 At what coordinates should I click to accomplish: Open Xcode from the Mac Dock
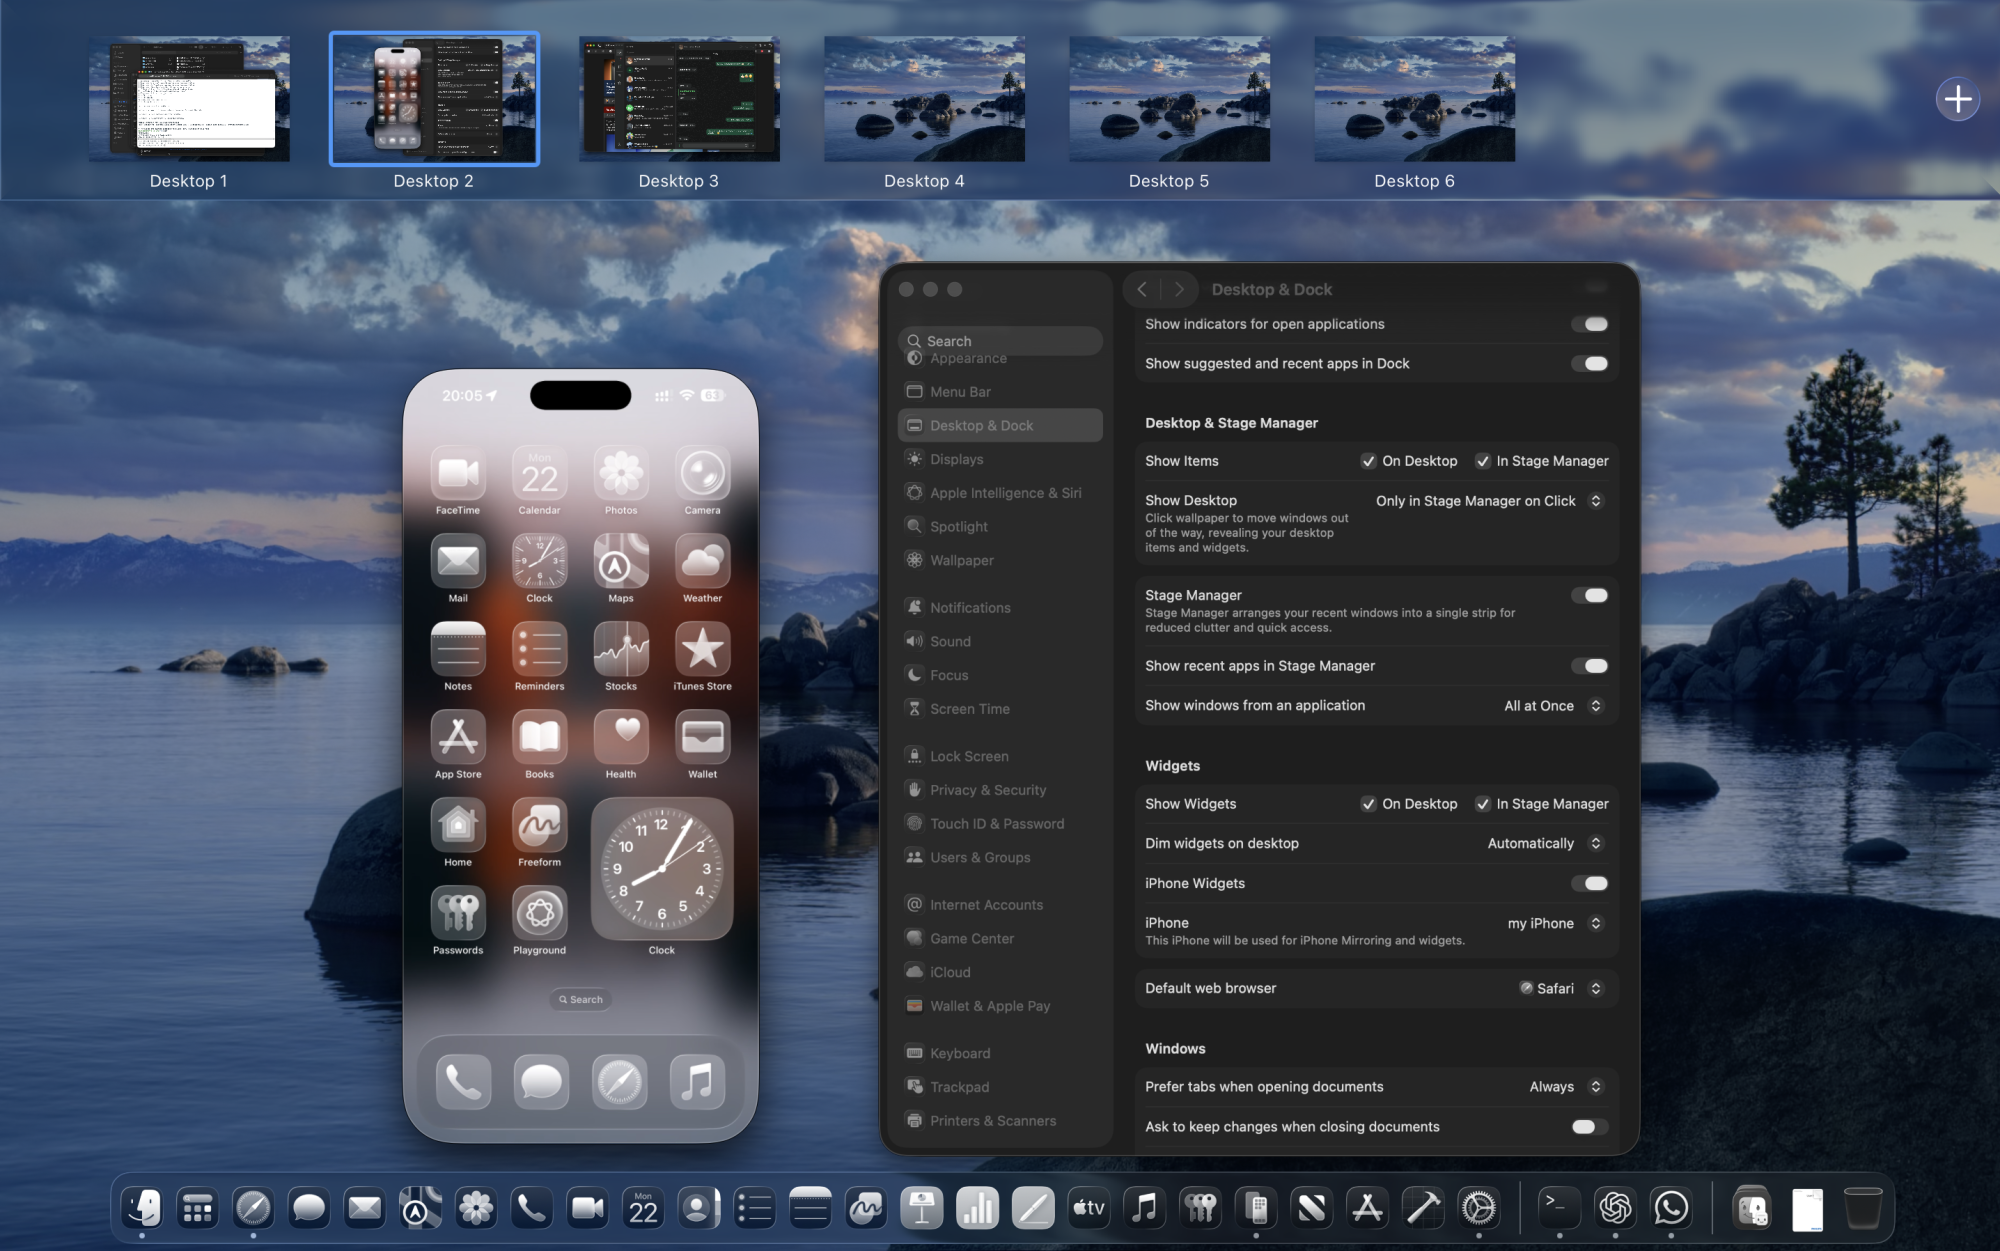tap(1423, 1209)
